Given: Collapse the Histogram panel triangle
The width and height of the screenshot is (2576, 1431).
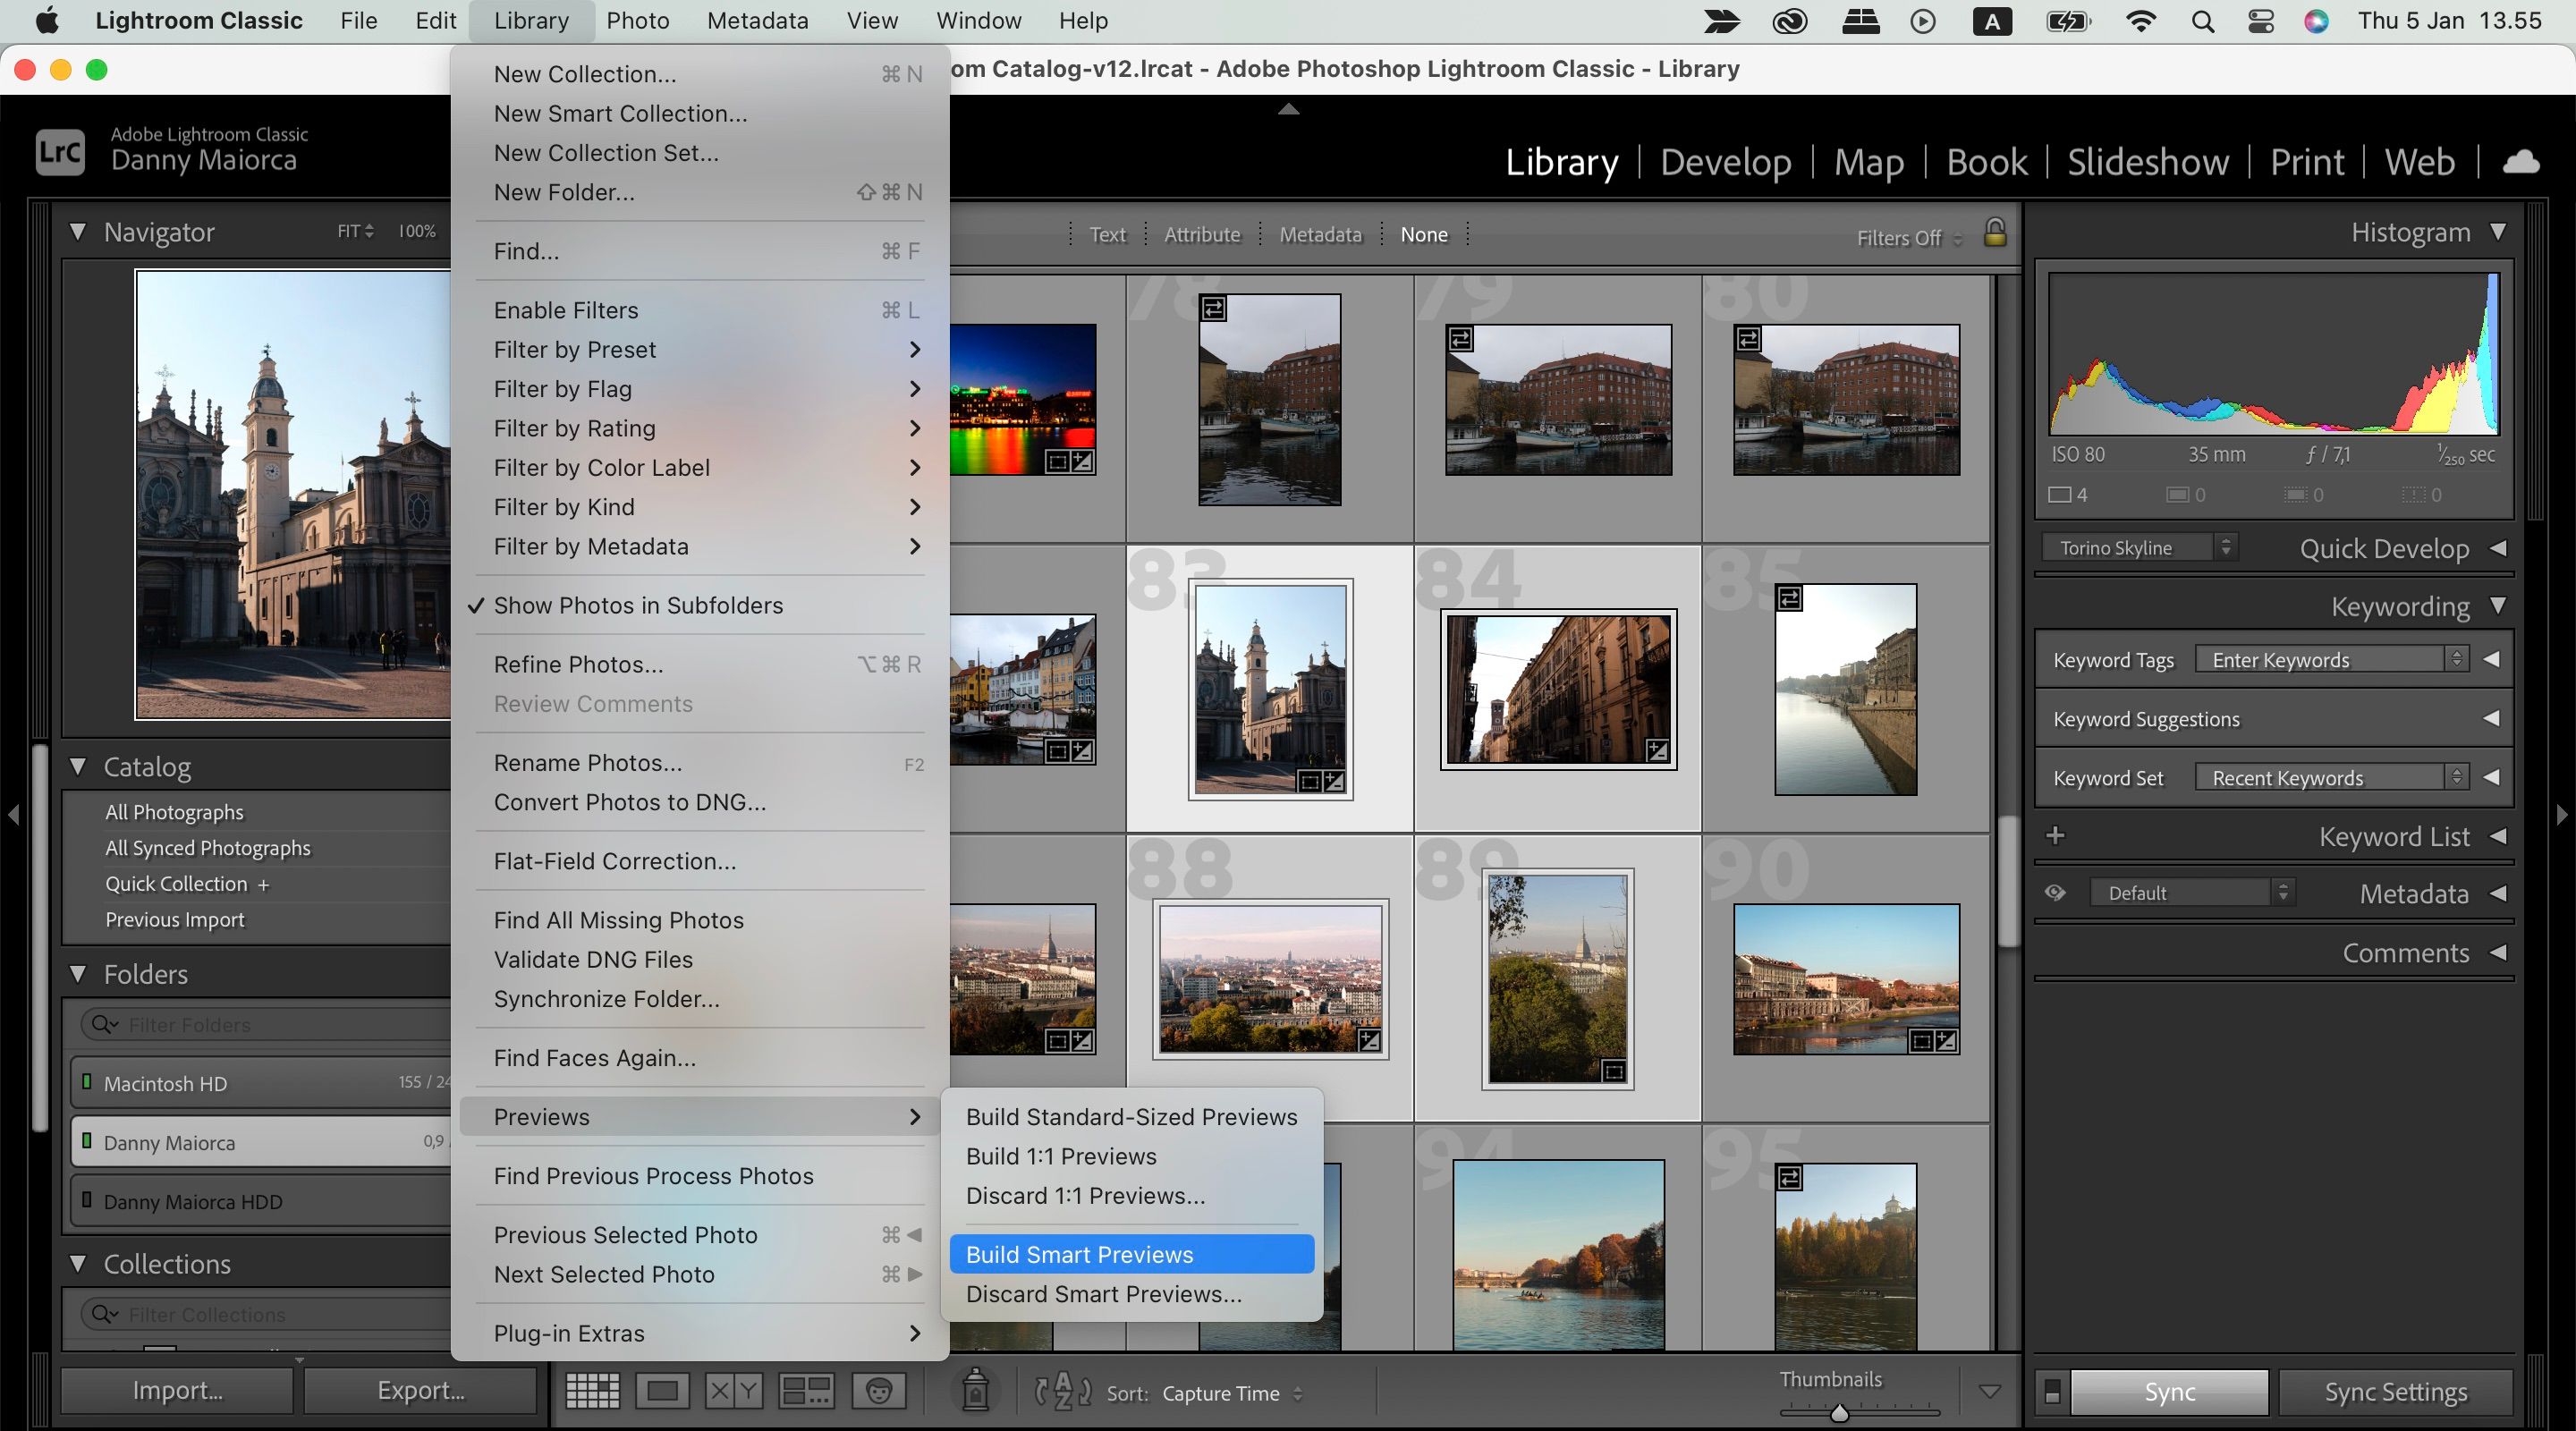Looking at the screenshot, I should click(2500, 232).
